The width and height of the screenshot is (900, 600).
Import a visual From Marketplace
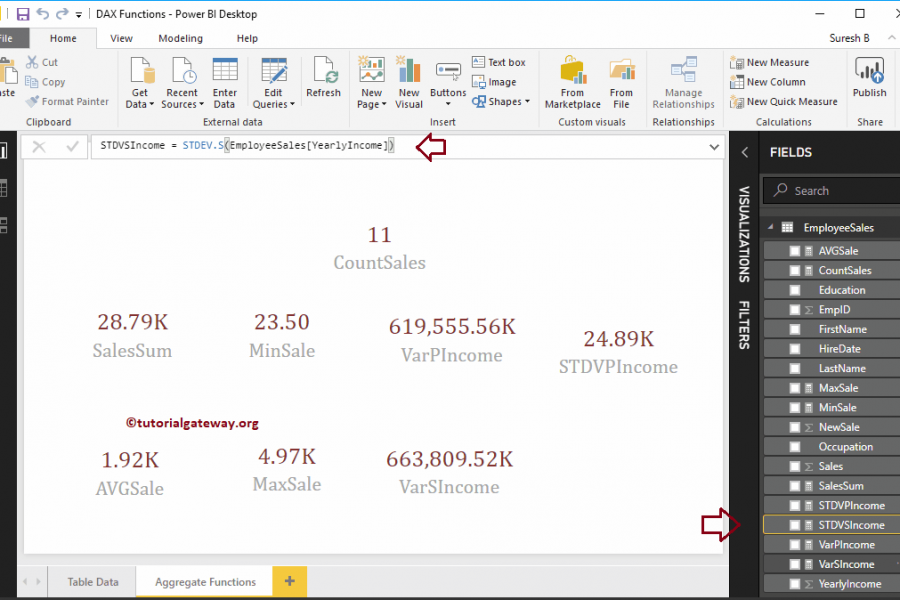(572, 82)
